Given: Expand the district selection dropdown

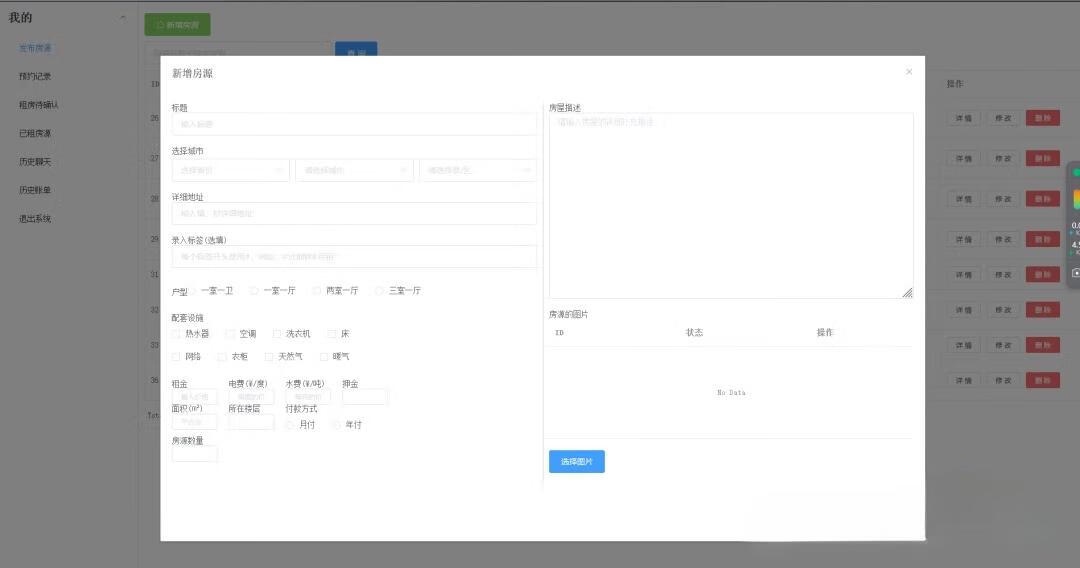Looking at the screenshot, I should click(477, 170).
